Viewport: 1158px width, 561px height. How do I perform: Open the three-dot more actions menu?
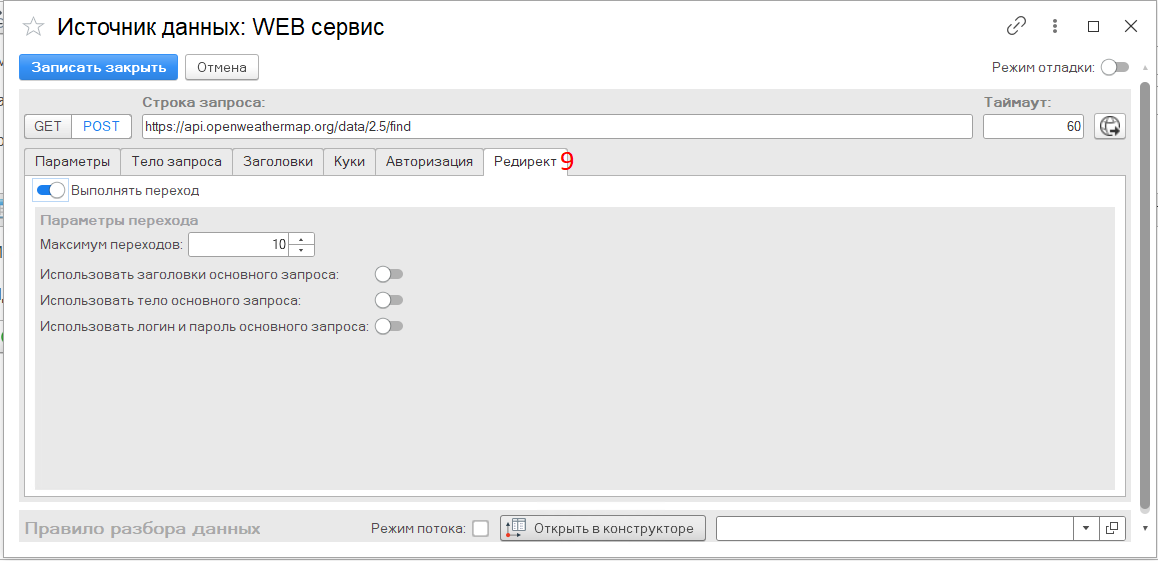[1055, 27]
